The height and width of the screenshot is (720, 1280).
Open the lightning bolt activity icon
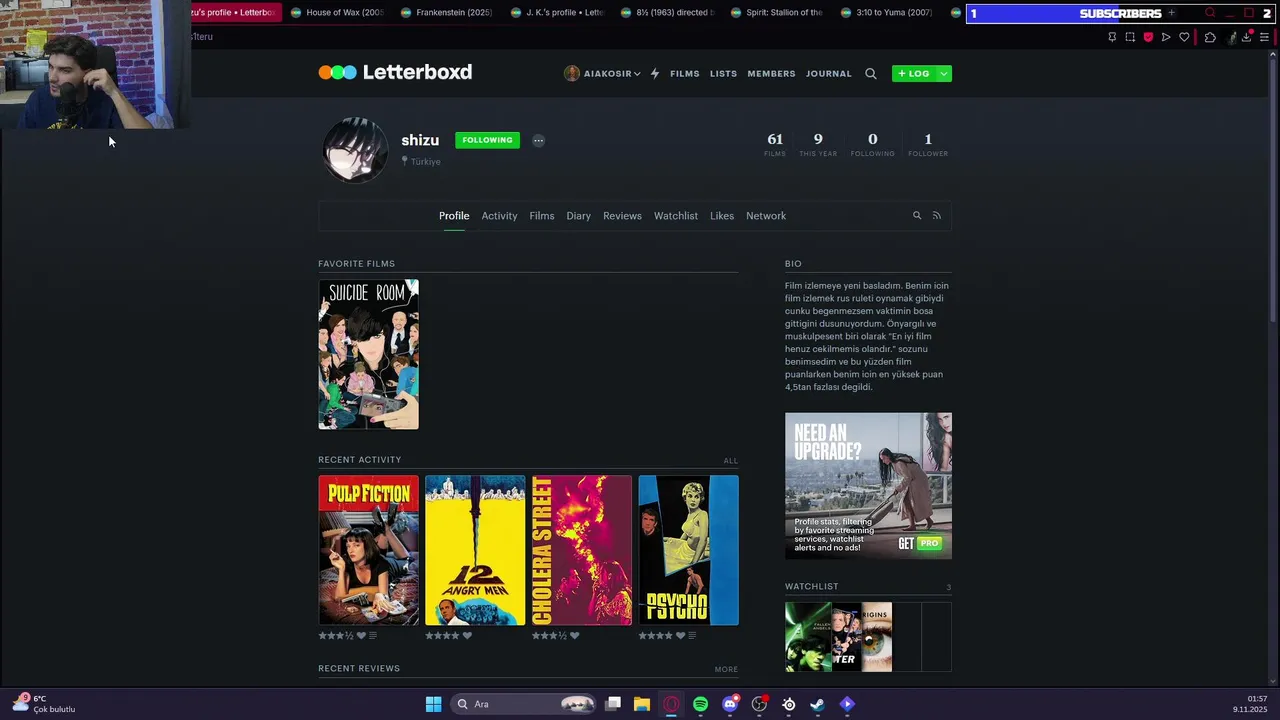tap(655, 73)
